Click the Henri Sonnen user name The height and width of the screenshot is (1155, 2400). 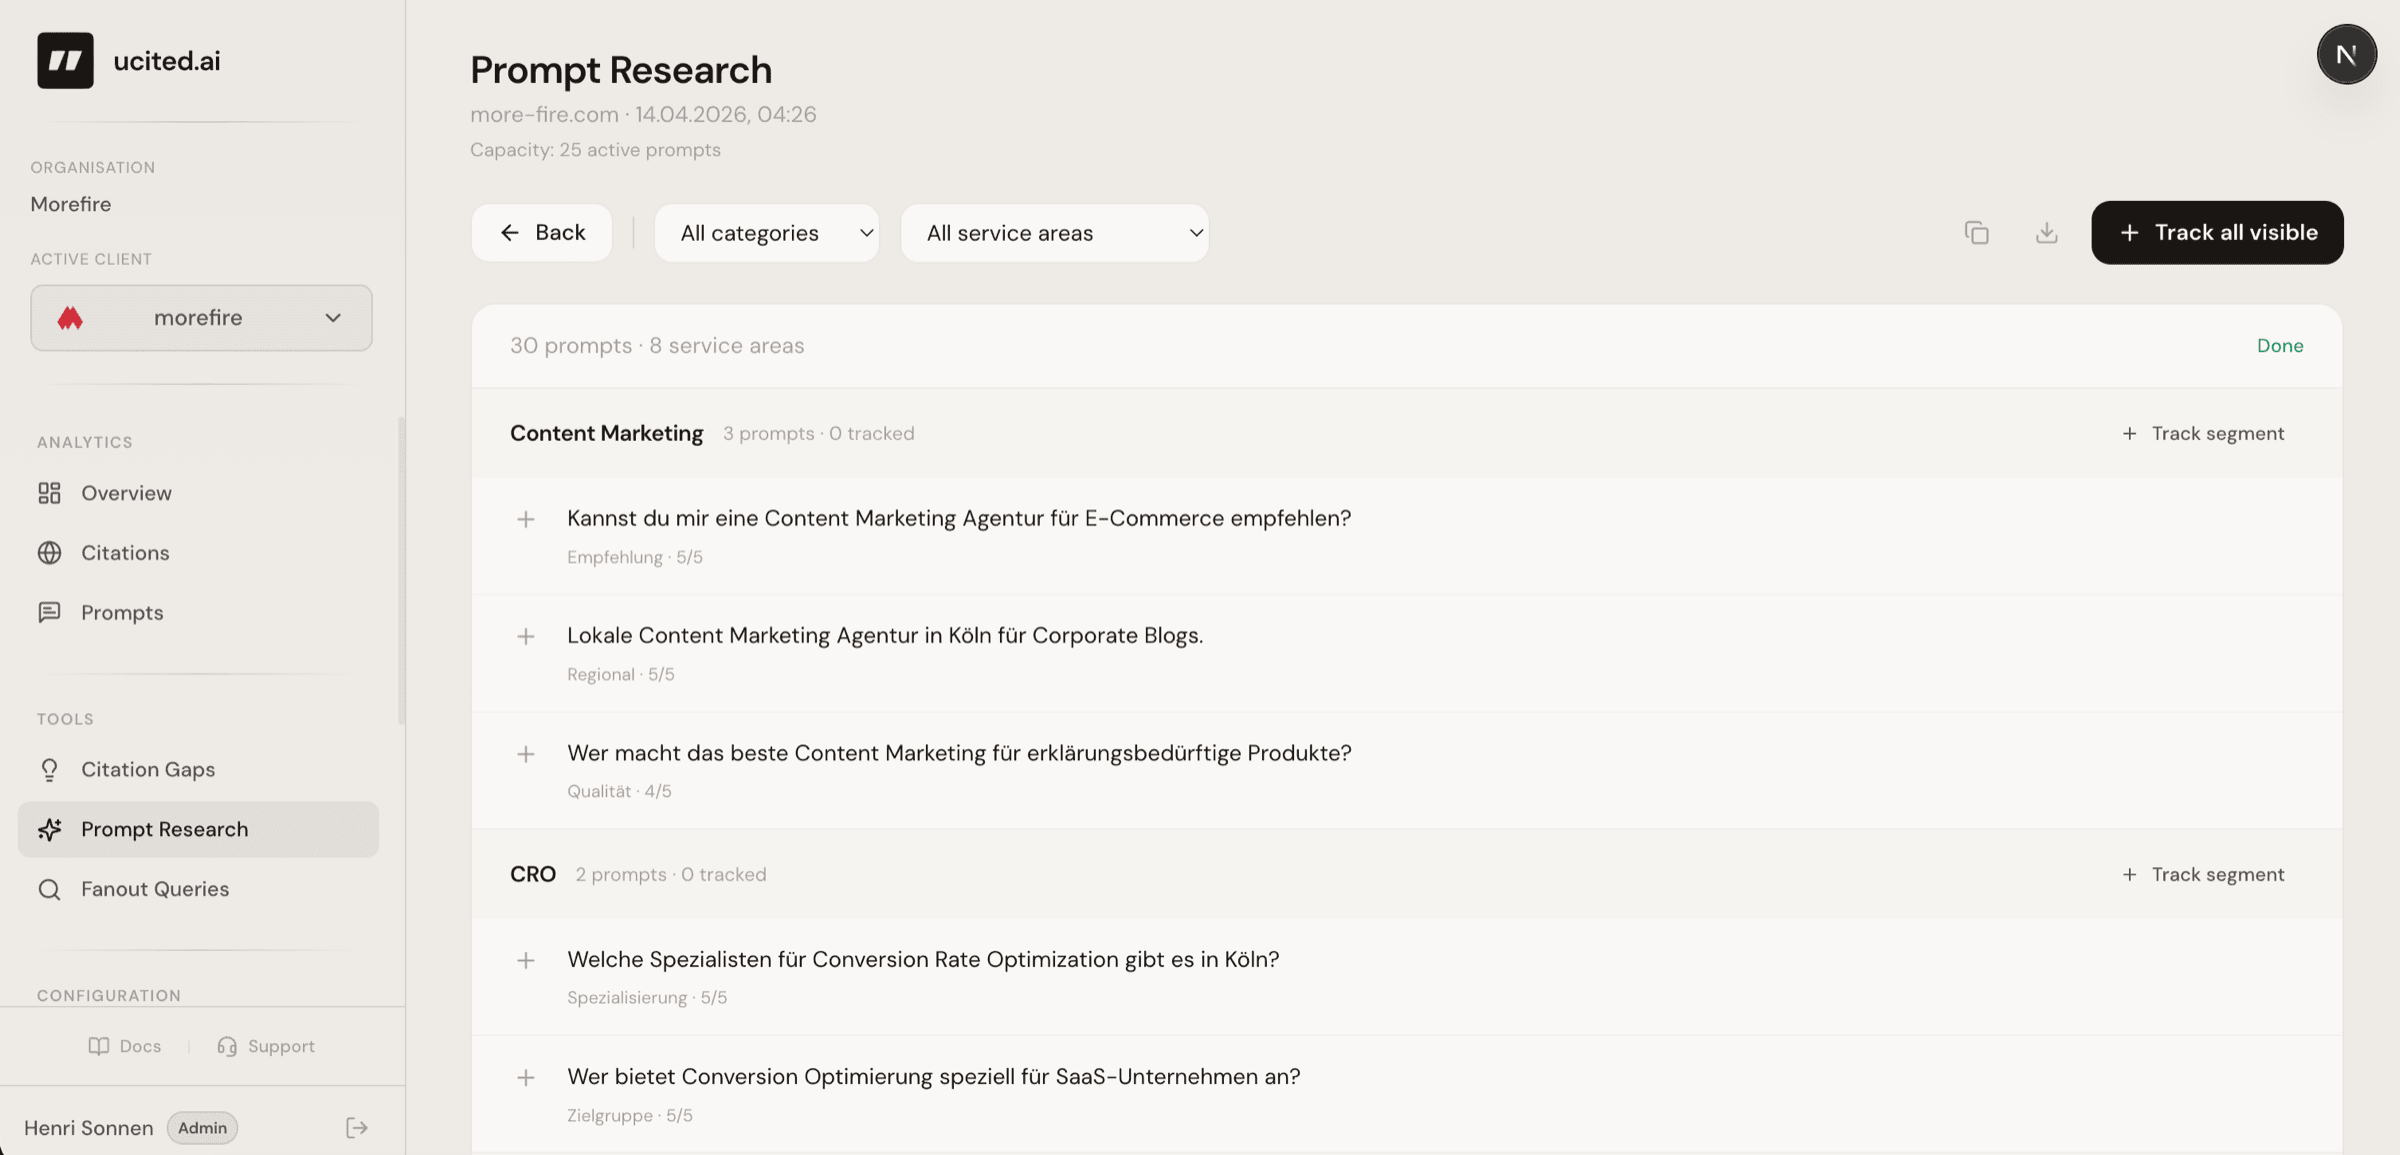tap(89, 1128)
